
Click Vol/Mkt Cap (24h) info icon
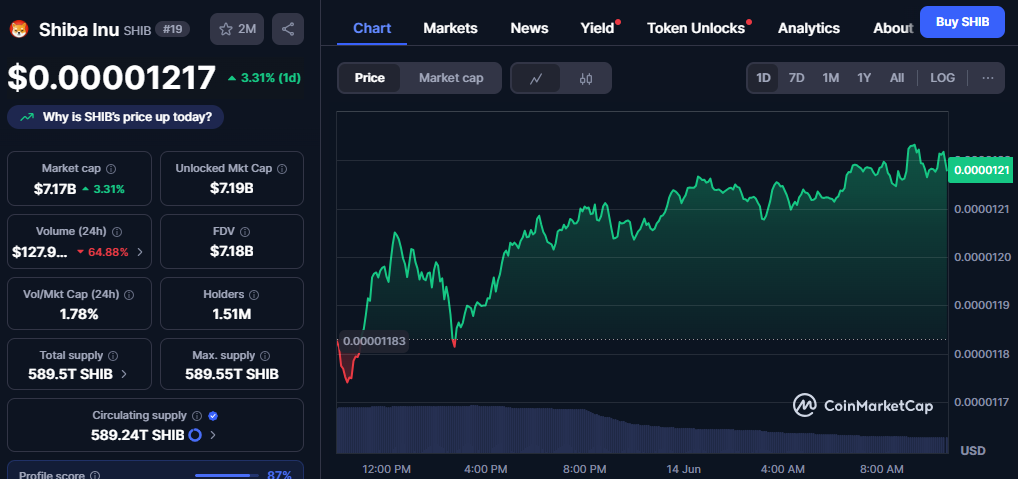pos(129,295)
